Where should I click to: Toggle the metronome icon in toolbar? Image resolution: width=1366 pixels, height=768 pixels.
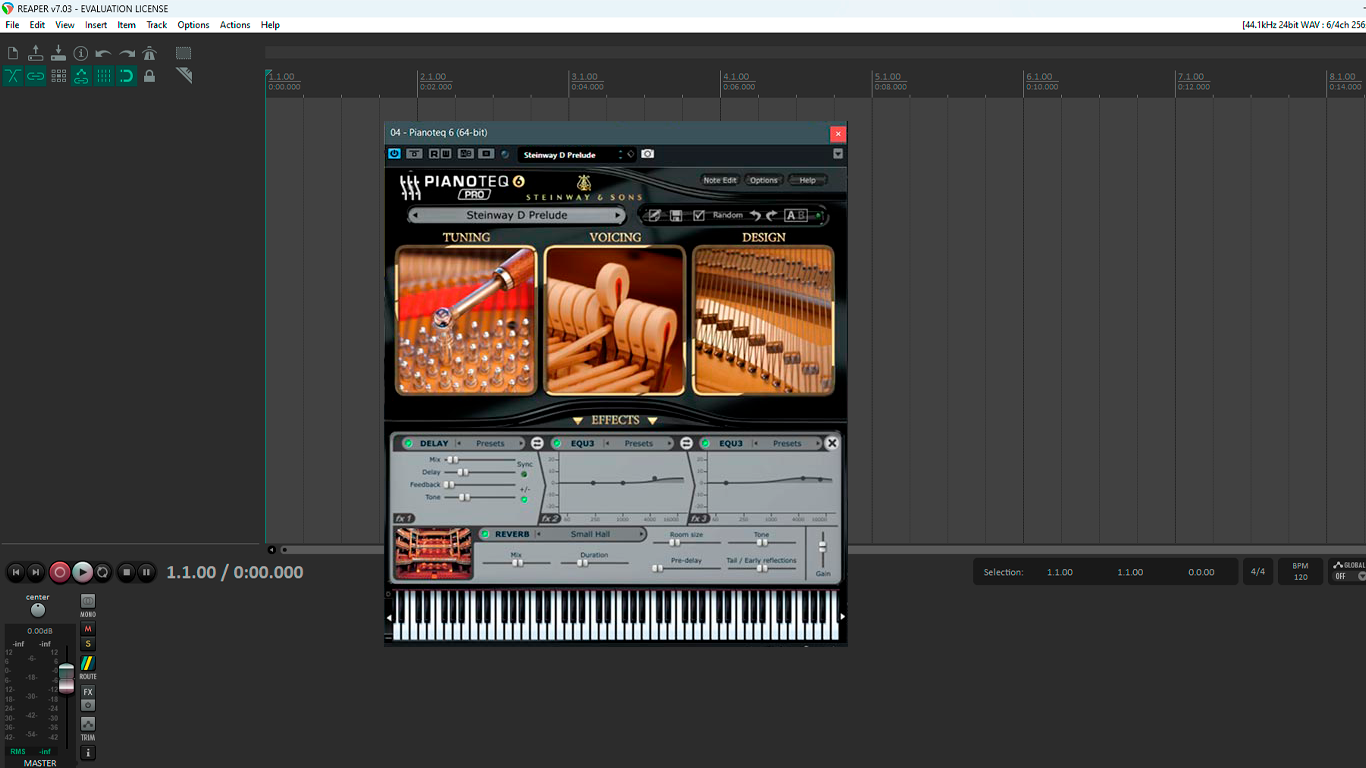click(150, 53)
